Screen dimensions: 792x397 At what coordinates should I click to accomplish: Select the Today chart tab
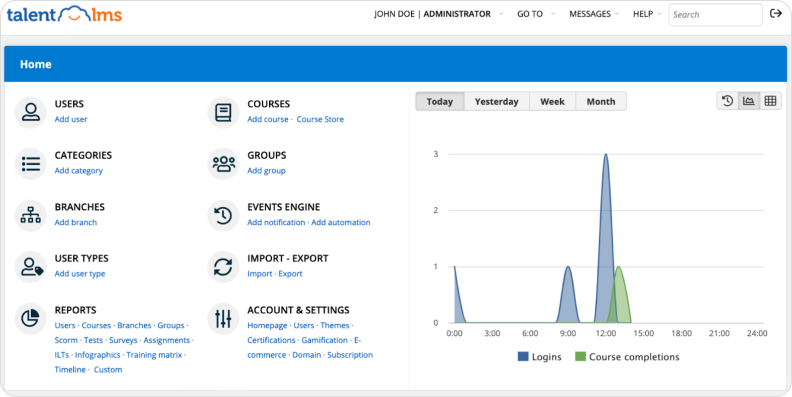439,102
